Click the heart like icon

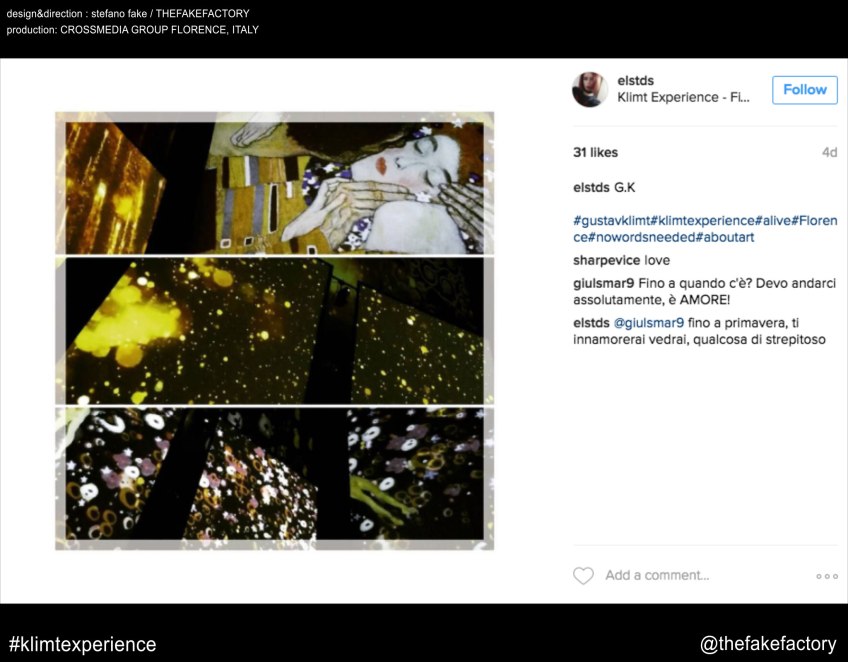583,575
